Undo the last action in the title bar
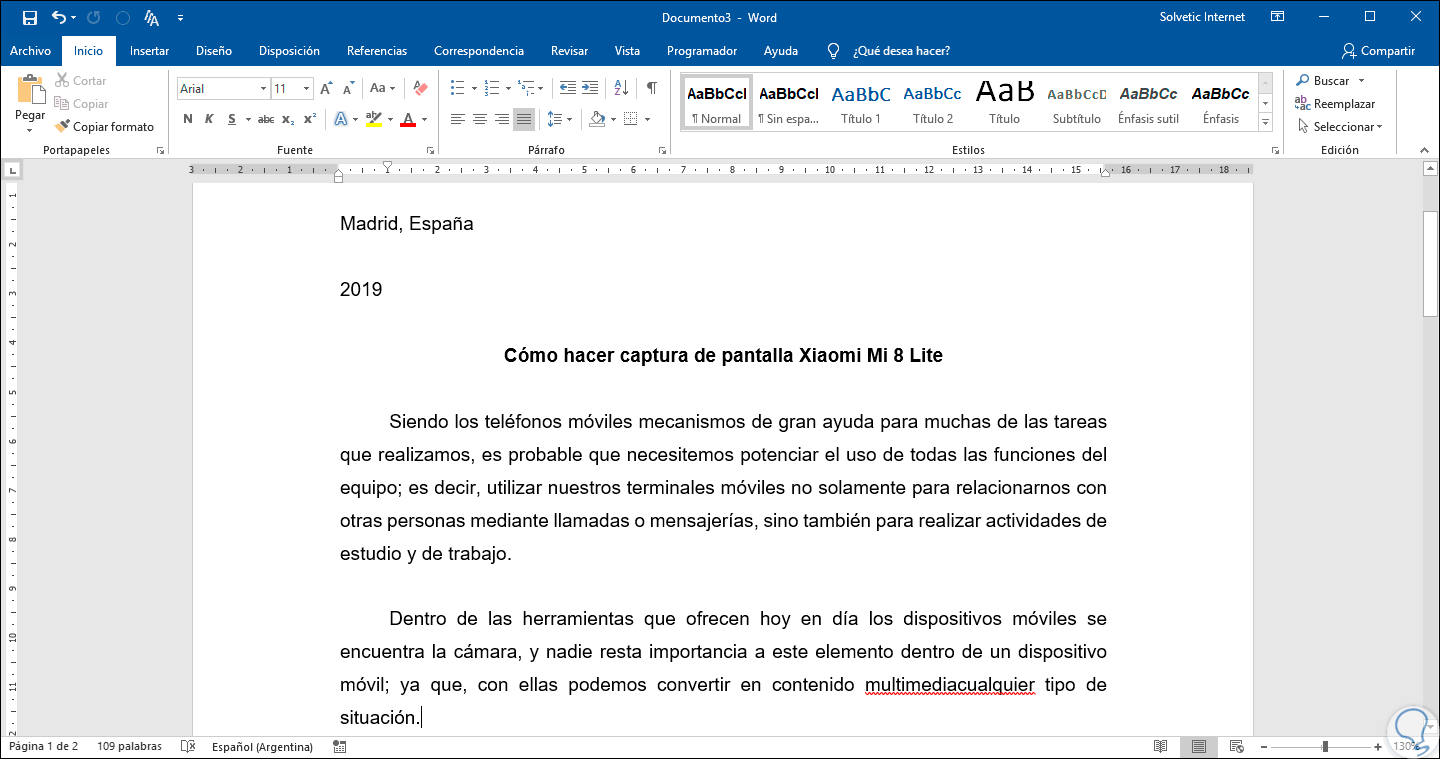 pyautogui.click(x=59, y=18)
